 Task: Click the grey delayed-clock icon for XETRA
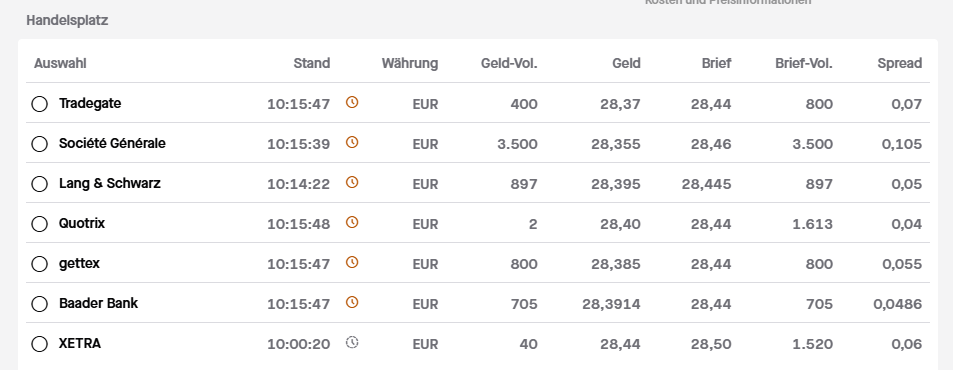(x=352, y=343)
